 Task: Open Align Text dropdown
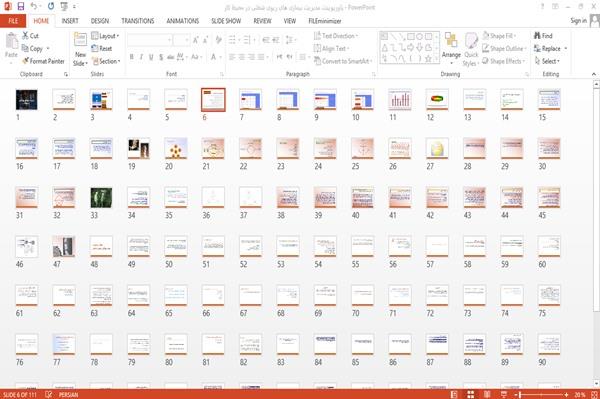pyautogui.click(x=331, y=49)
